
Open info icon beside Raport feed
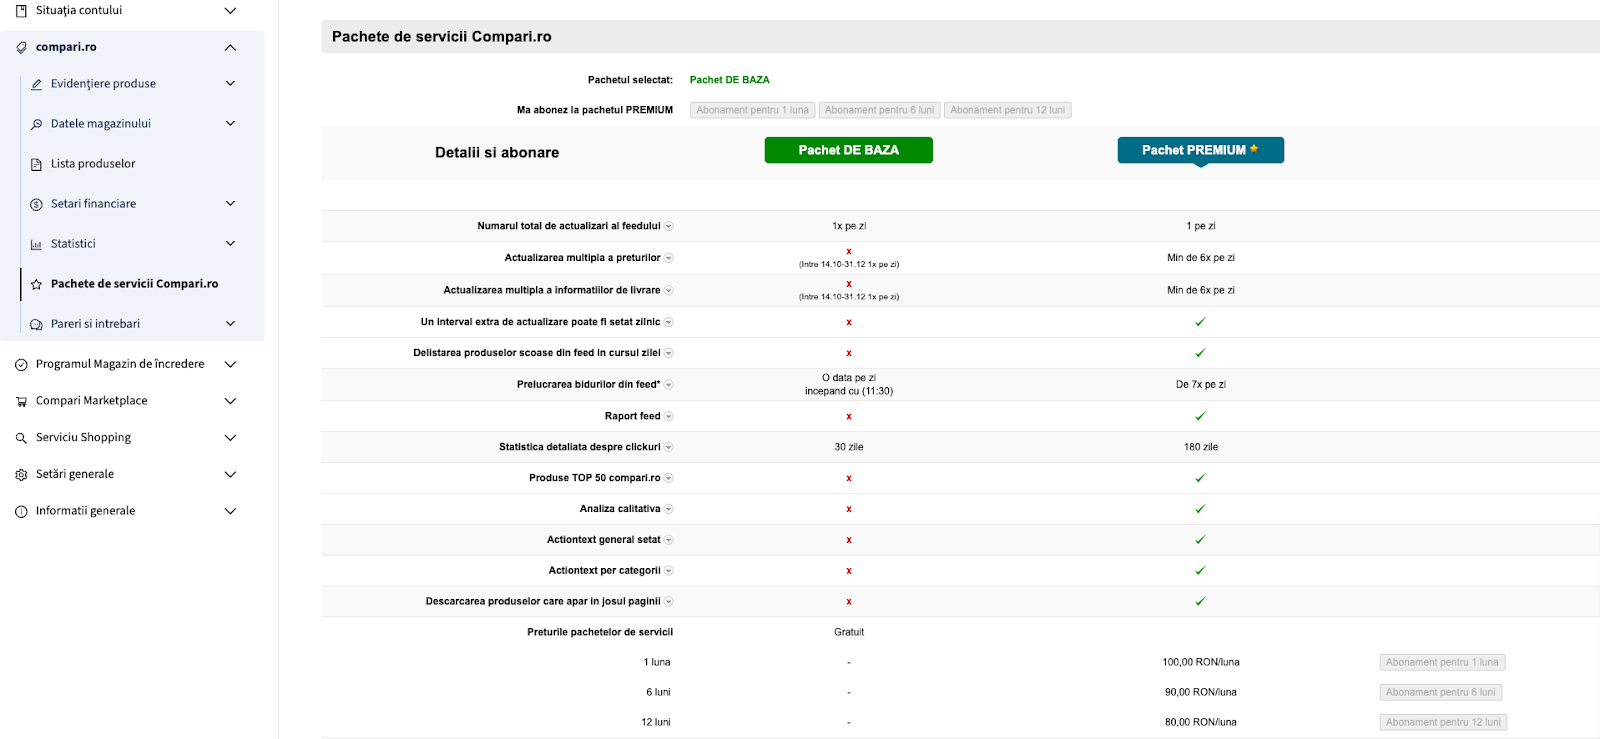[669, 416]
